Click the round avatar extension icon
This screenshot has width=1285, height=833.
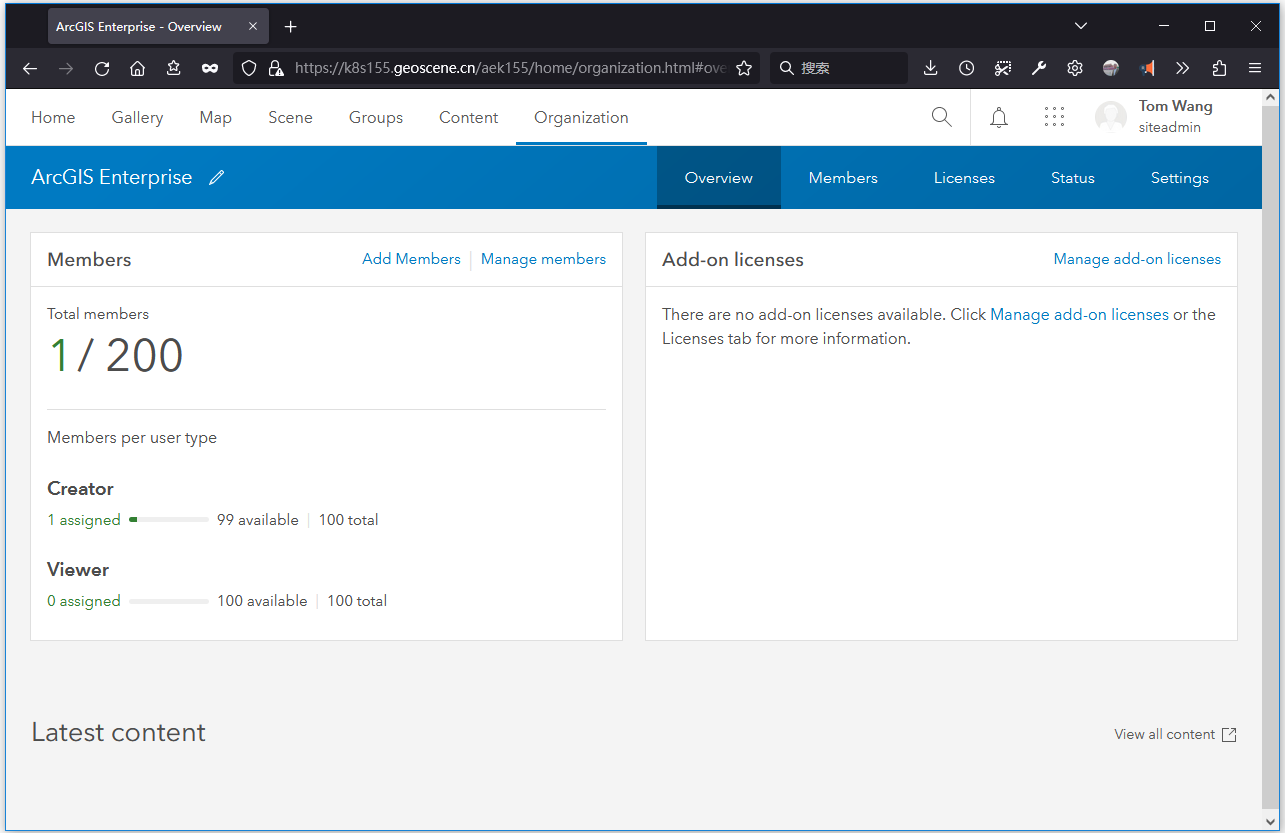tap(1111, 68)
